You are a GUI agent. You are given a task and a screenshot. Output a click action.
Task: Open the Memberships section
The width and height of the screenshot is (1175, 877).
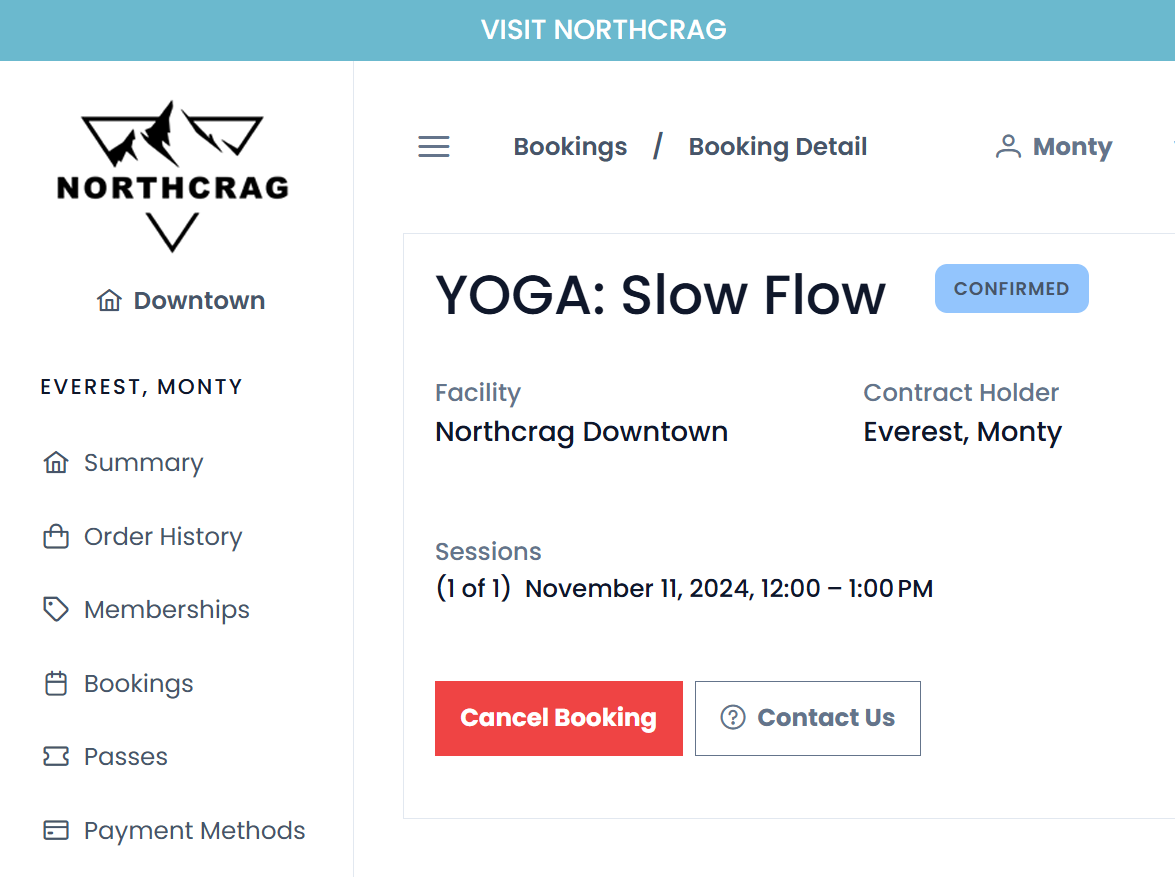click(167, 610)
